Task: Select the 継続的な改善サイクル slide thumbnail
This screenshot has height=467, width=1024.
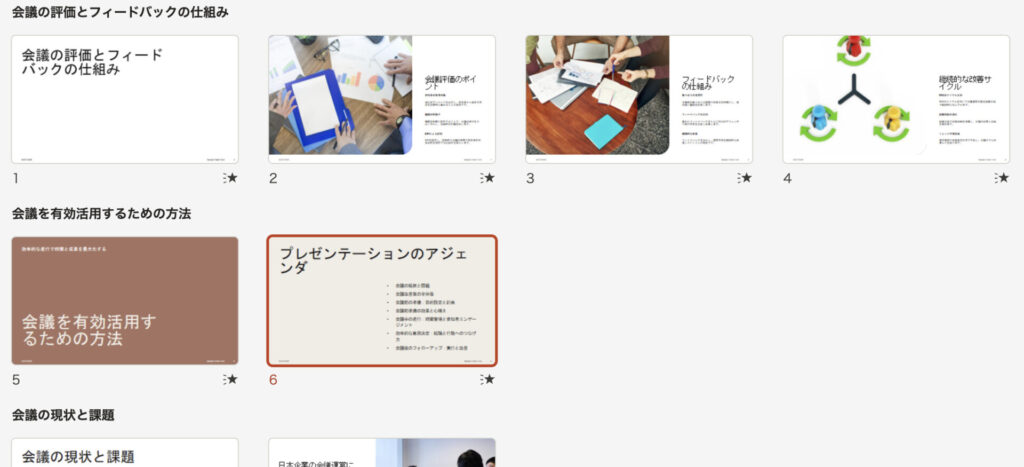Action: [896, 99]
